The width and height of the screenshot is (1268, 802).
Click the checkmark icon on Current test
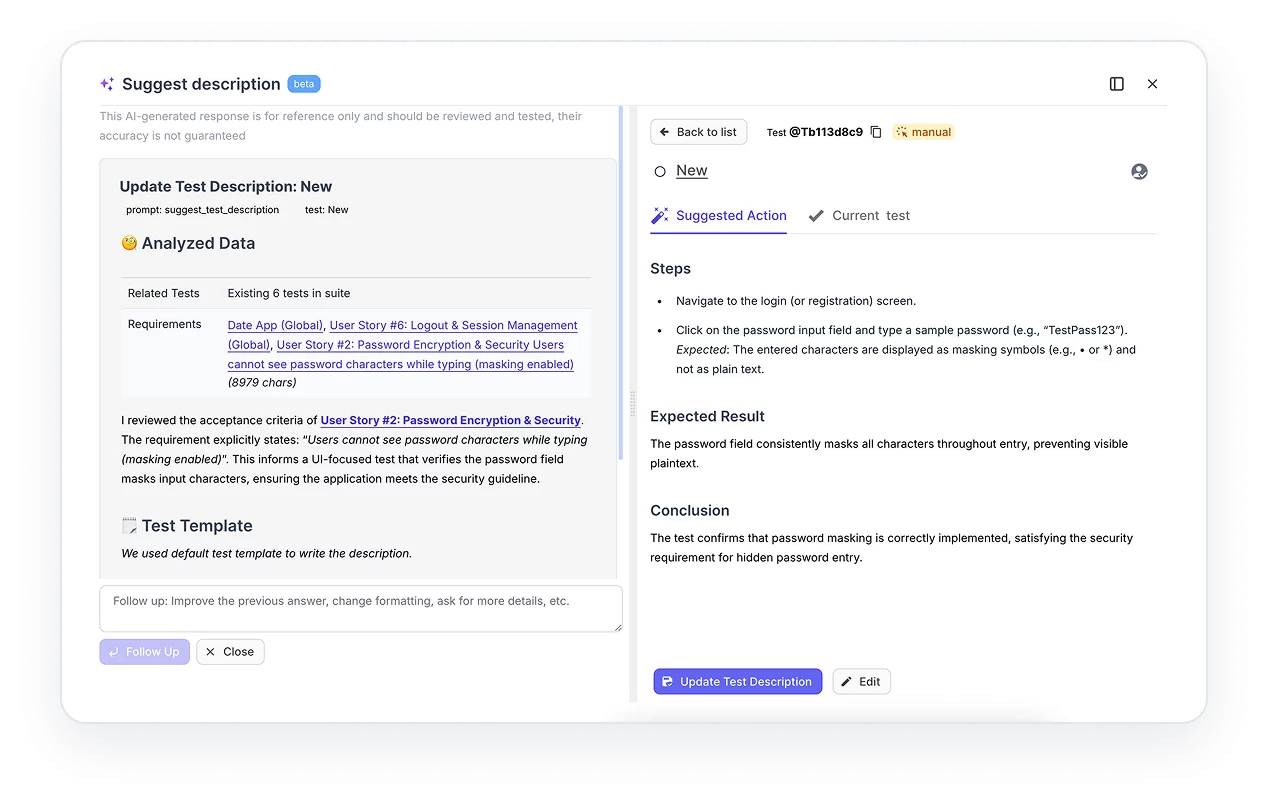[817, 215]
